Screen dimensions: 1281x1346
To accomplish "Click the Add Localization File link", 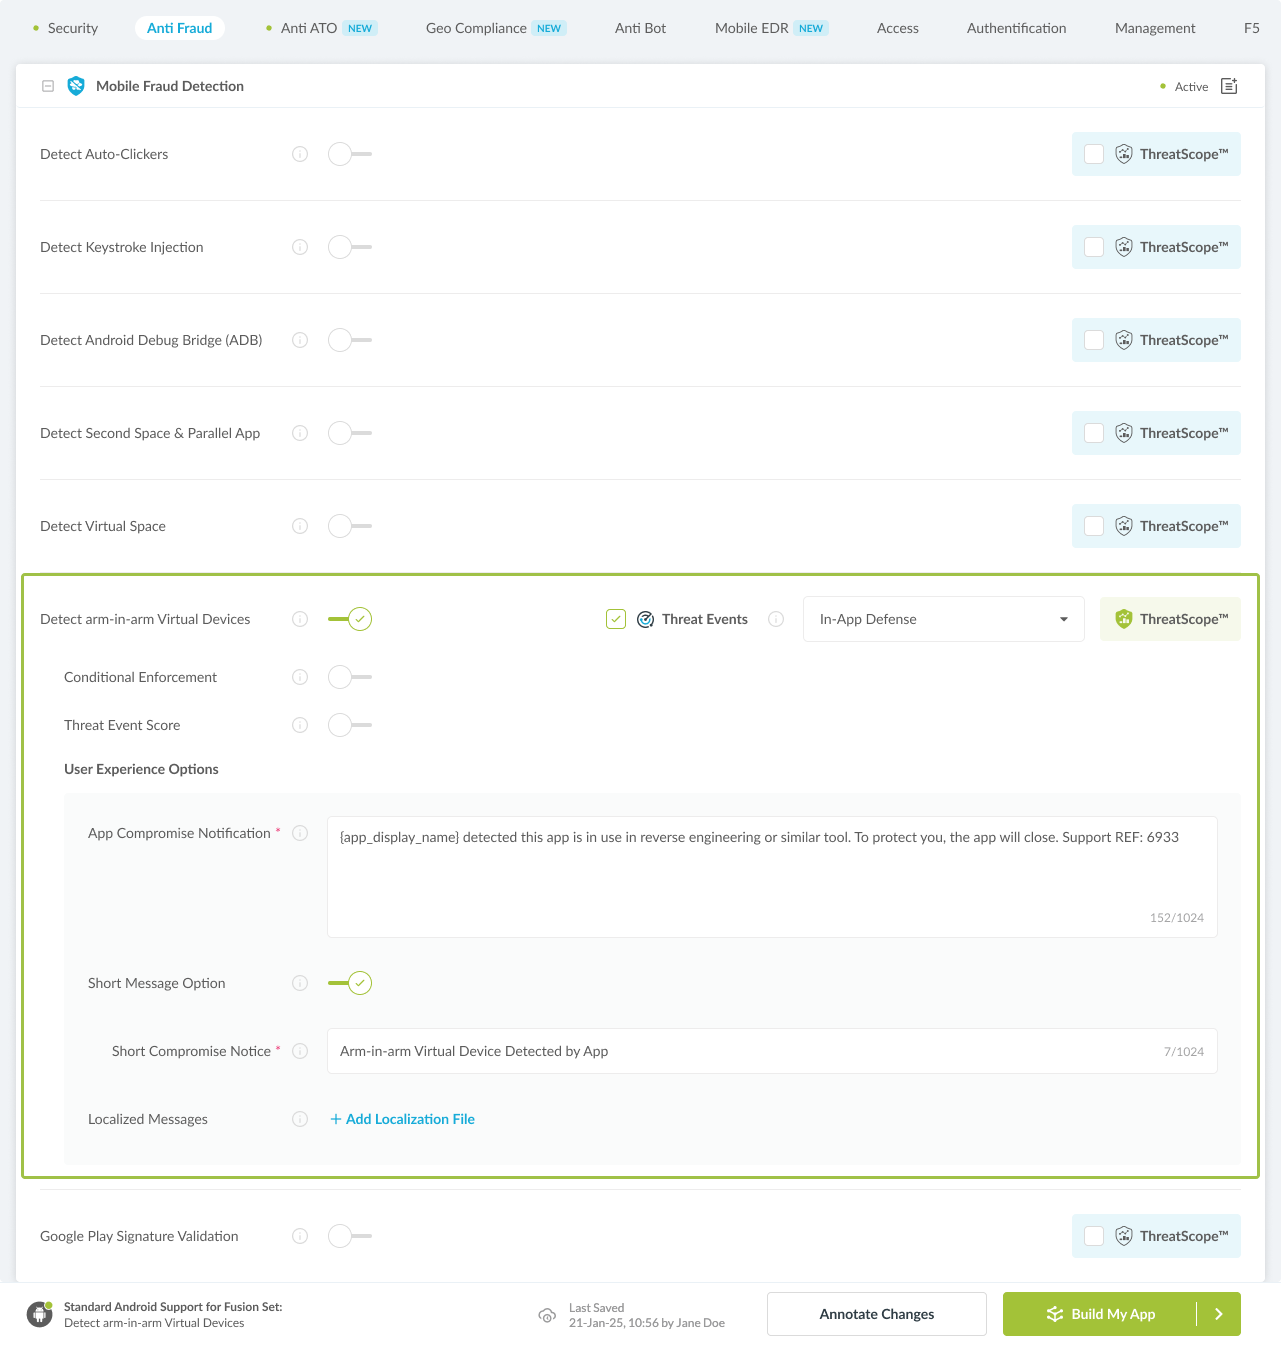I will point(403,1119).
